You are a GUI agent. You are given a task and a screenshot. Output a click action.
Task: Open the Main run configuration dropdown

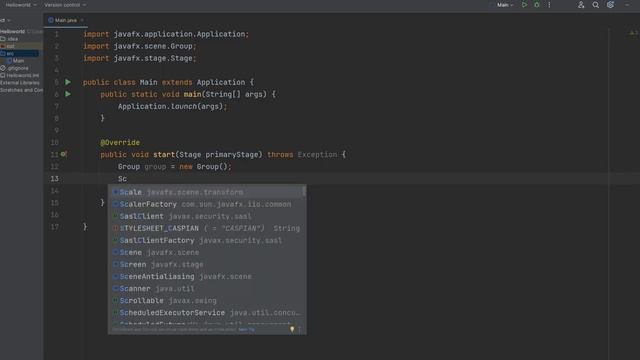click(505, 5)
